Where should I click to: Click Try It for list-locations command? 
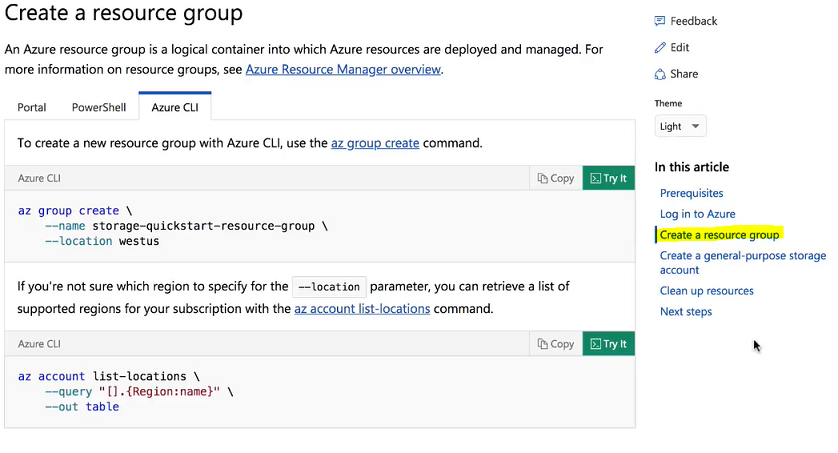point(609,344)
